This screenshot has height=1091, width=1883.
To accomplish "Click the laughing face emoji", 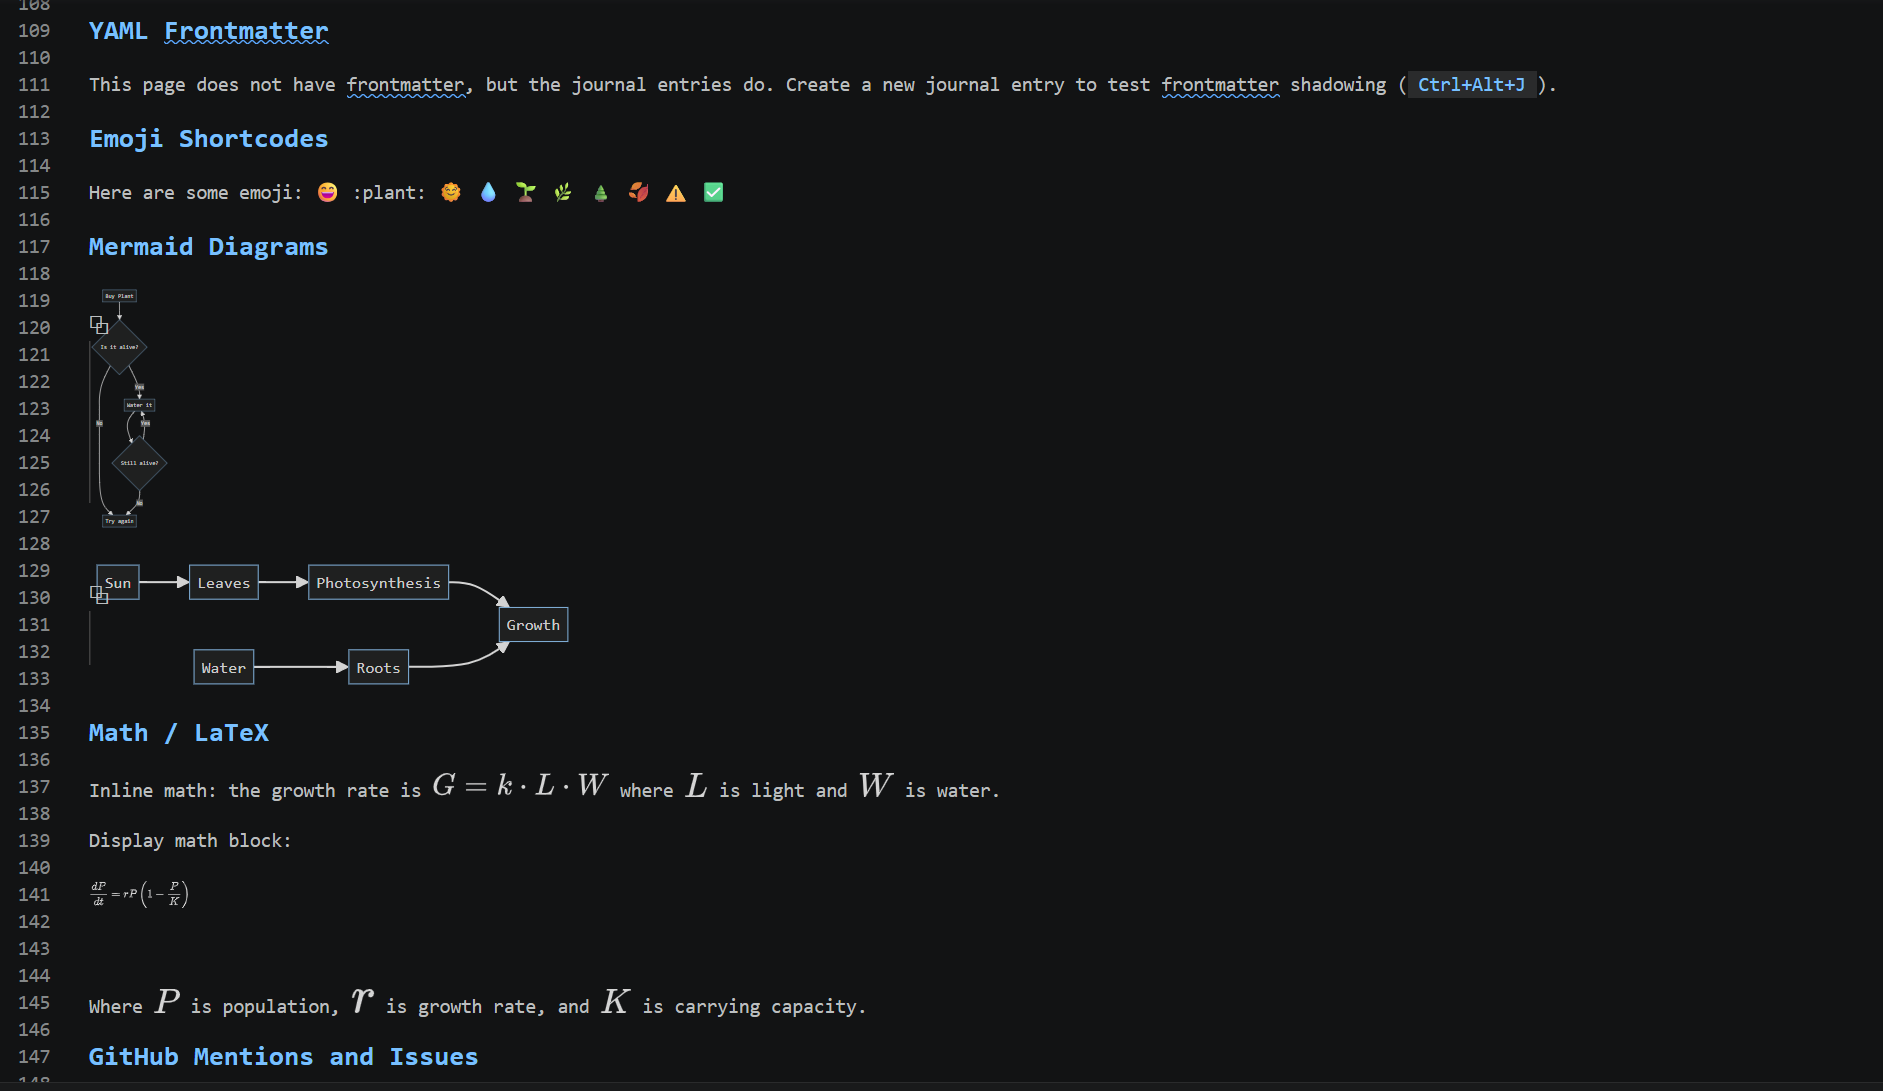I will tap(327, 192).
